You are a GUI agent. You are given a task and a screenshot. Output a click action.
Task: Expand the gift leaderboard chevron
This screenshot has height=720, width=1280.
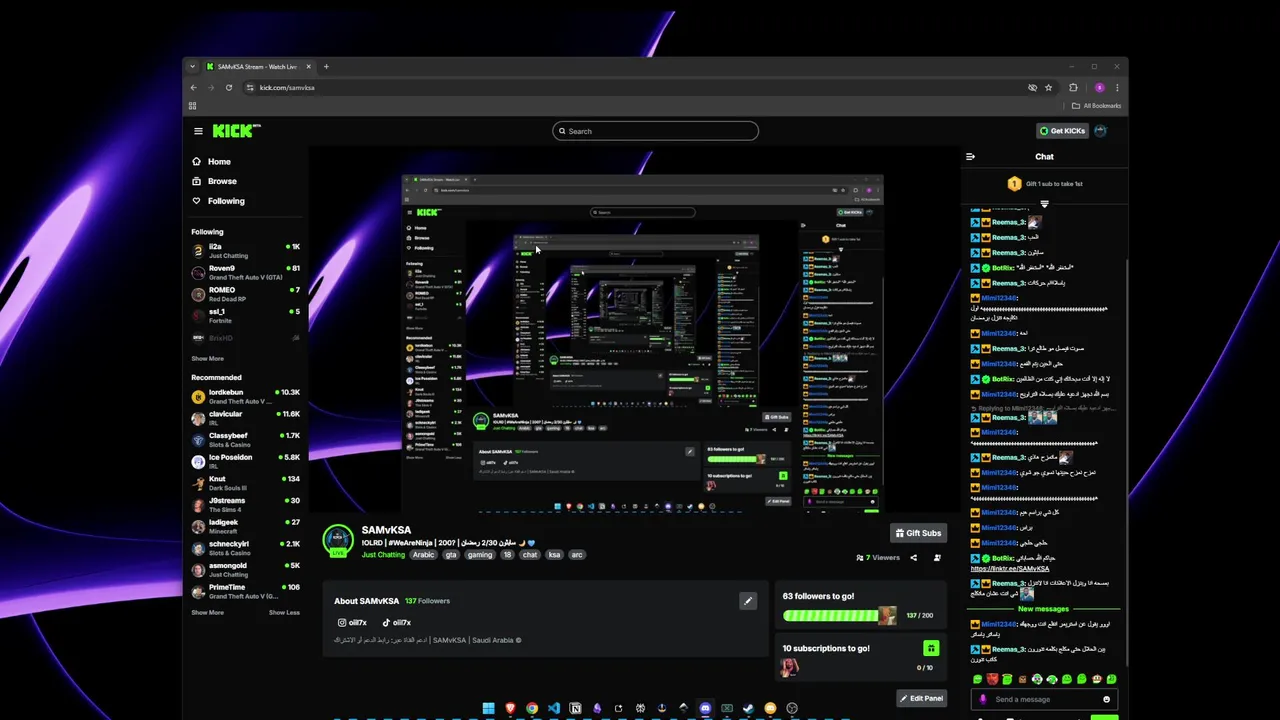tap(1044, 204)
